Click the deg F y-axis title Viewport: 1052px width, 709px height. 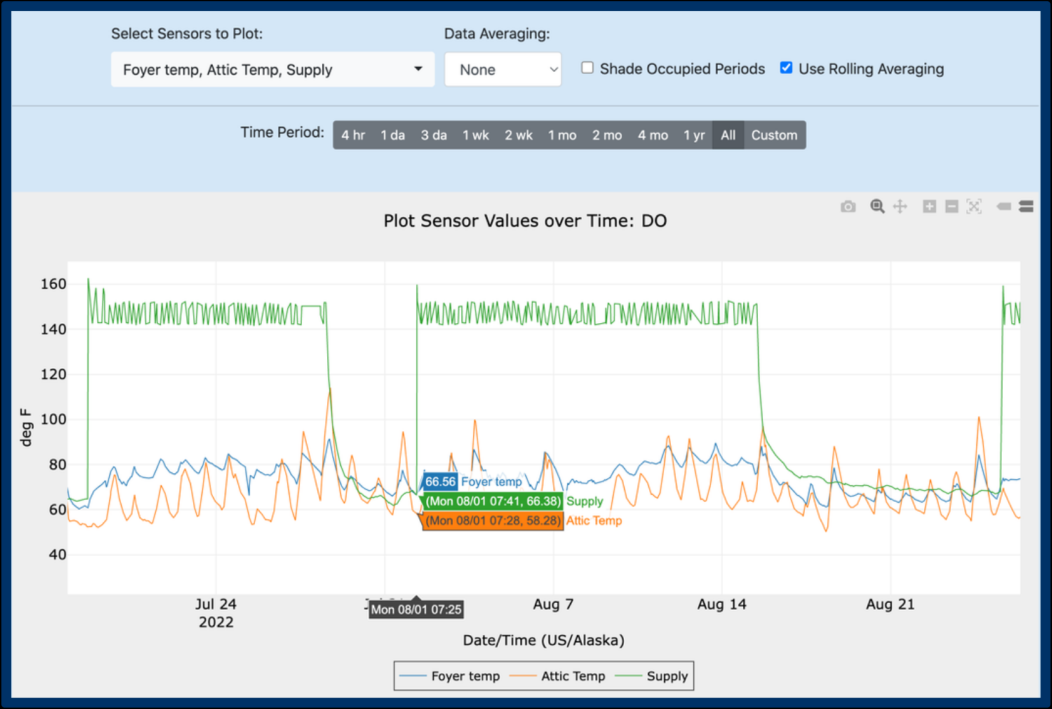click(26, 427)
